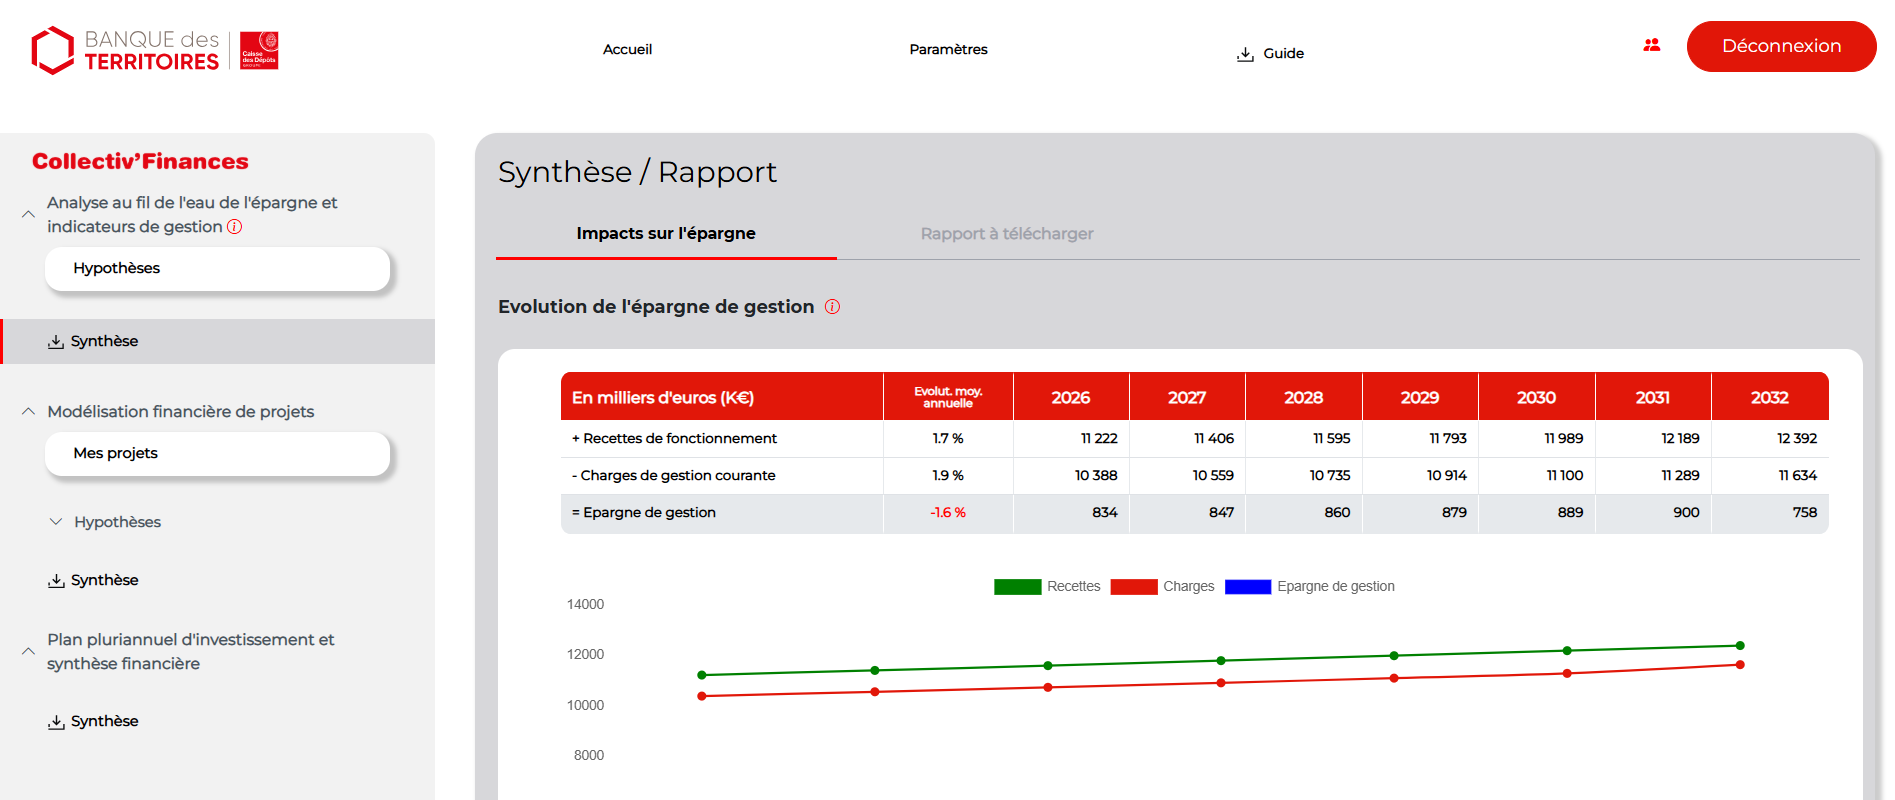
Task: Click info icon beside Evolution de l'épargne de gestion
Action: (832, 307)
